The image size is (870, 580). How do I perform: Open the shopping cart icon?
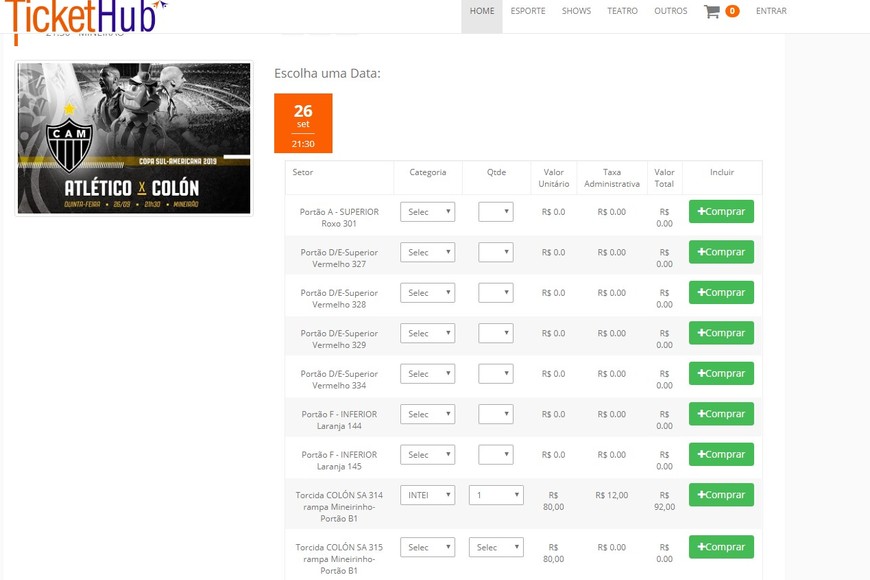point(712,12)
